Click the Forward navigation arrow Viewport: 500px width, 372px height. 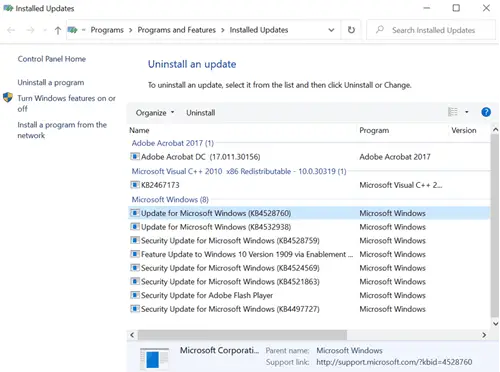pyautogui.click(x=30, y=30)
